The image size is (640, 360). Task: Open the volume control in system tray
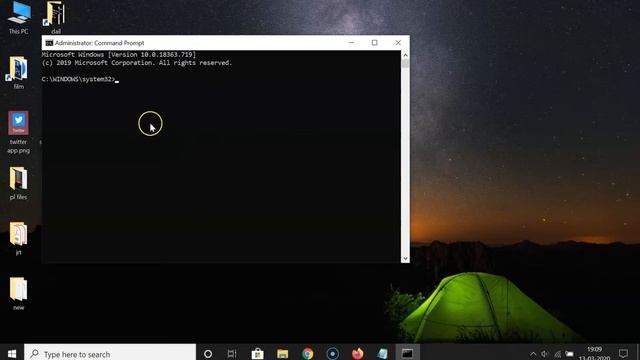pyautogui.click(x=545, y=354)
